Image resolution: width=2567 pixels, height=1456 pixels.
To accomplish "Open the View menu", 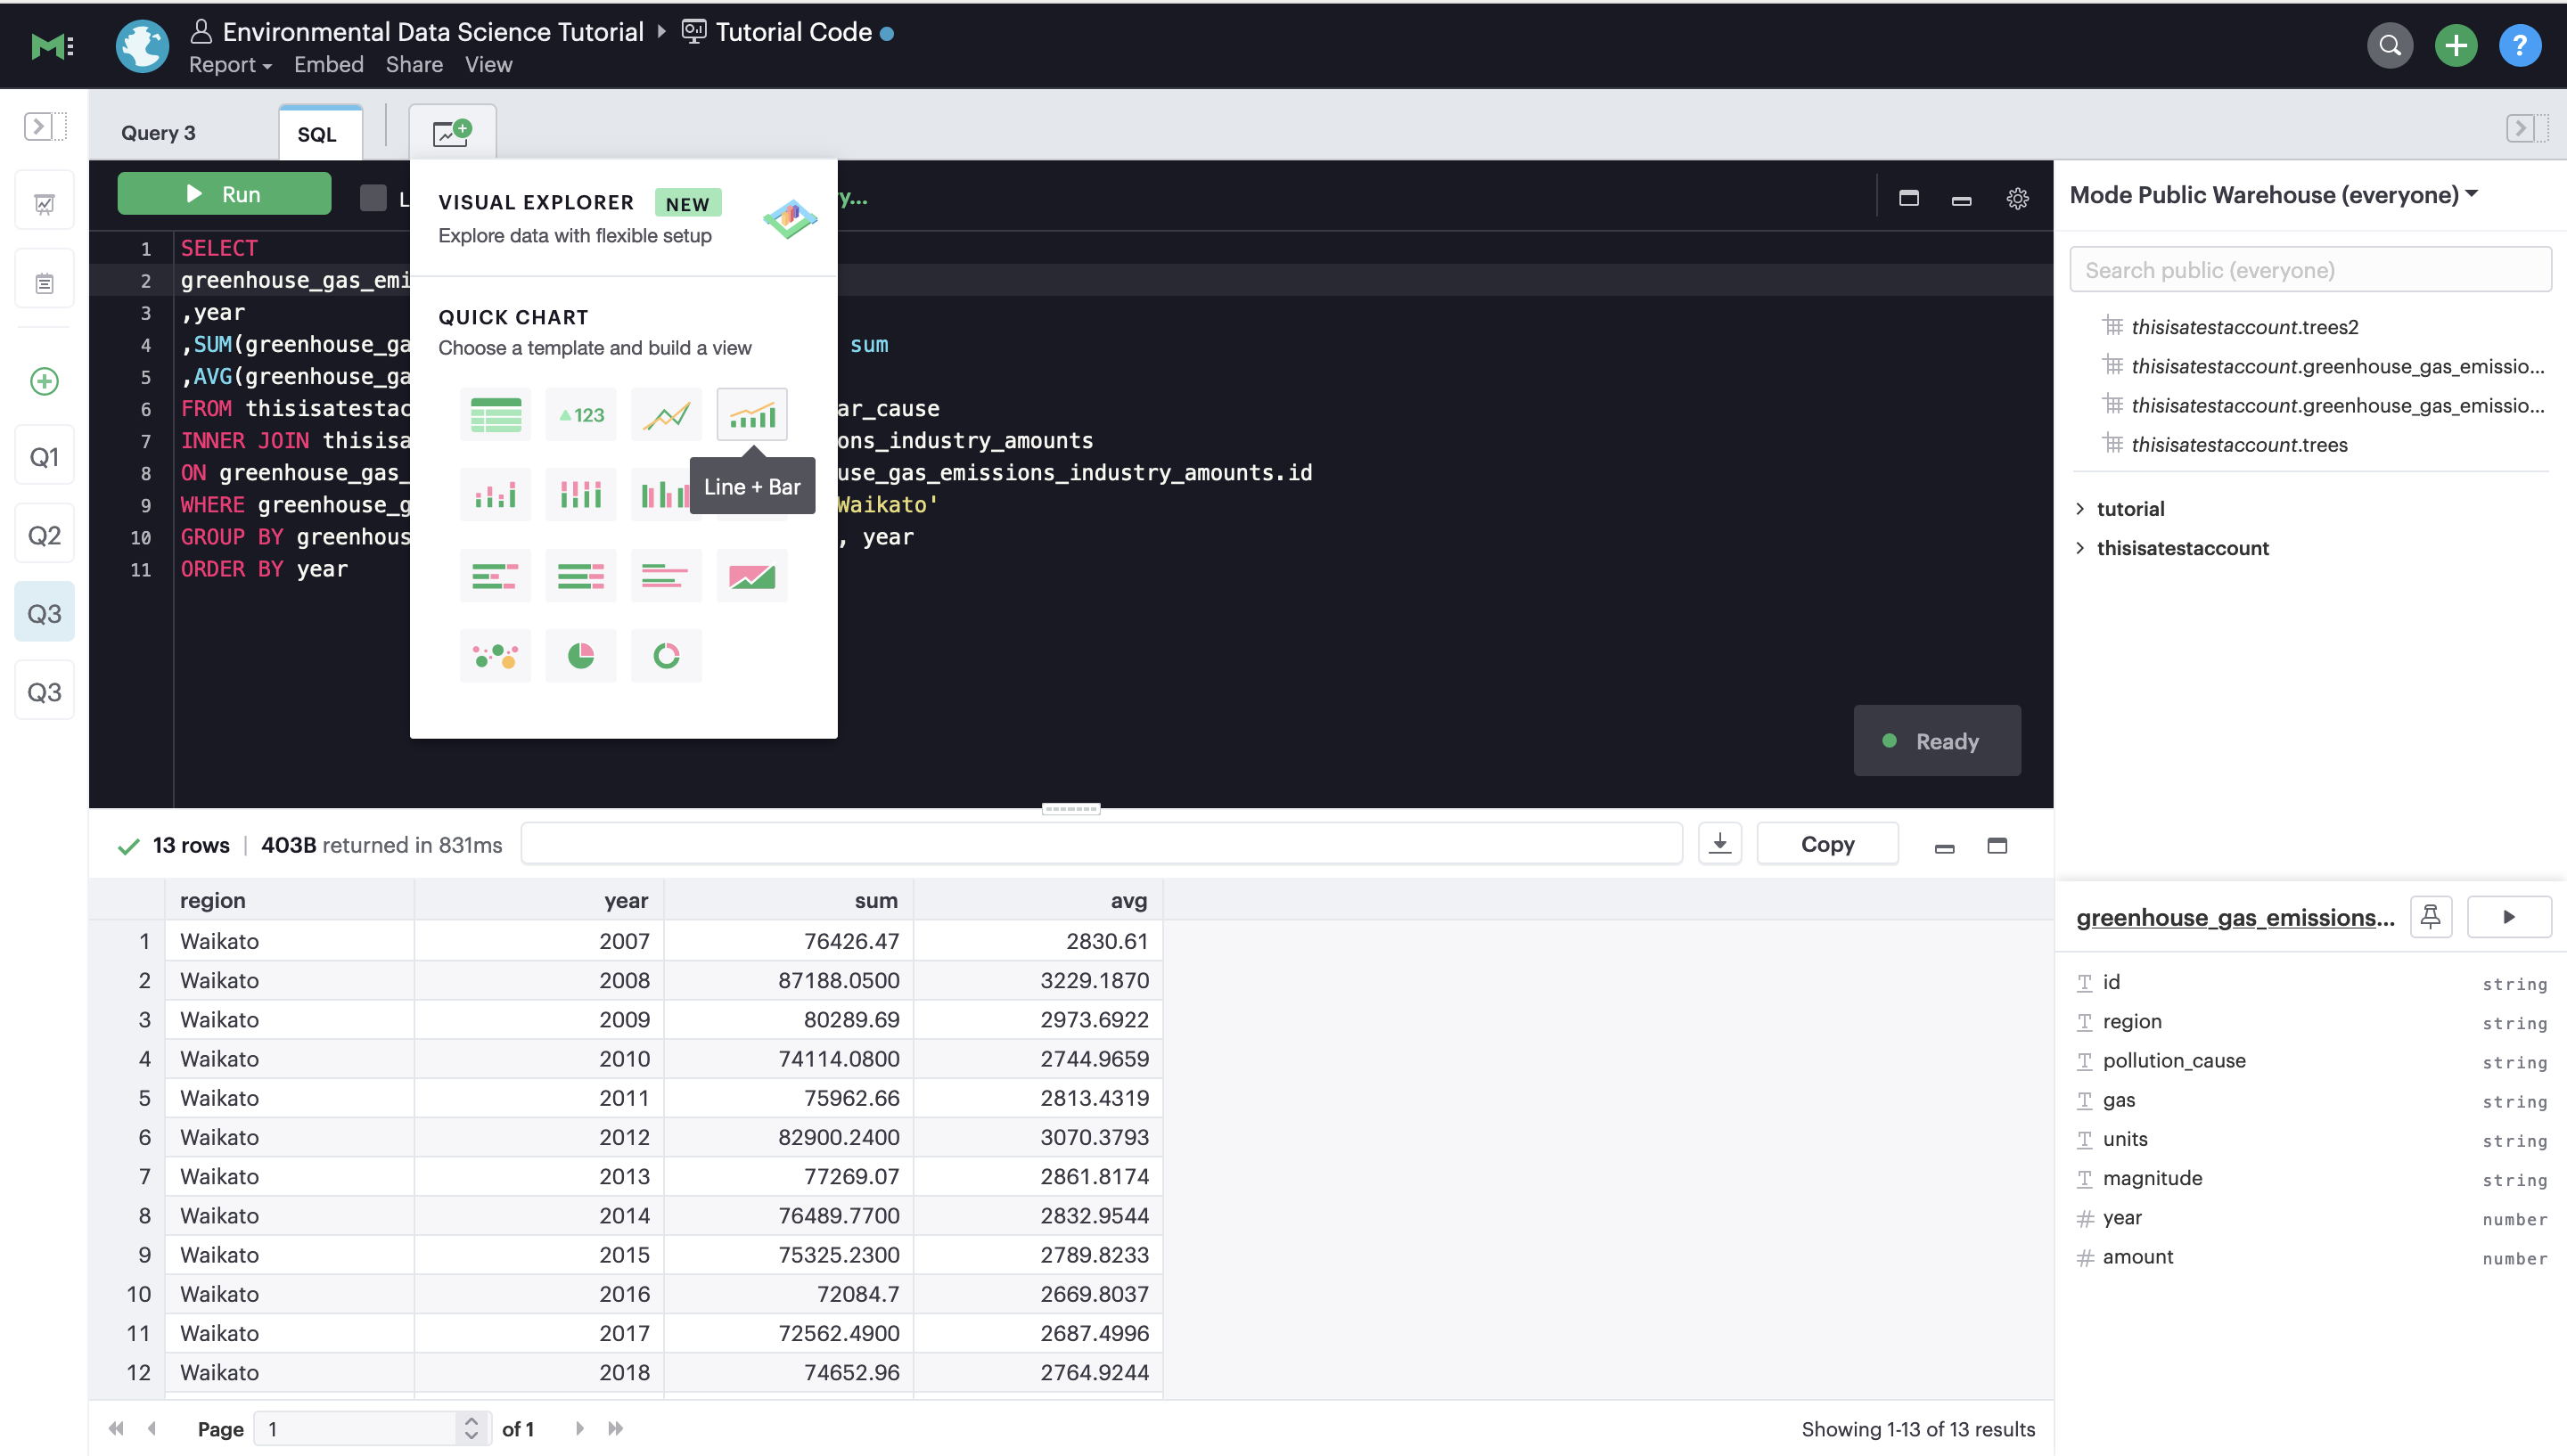I will tap(488, 65).
